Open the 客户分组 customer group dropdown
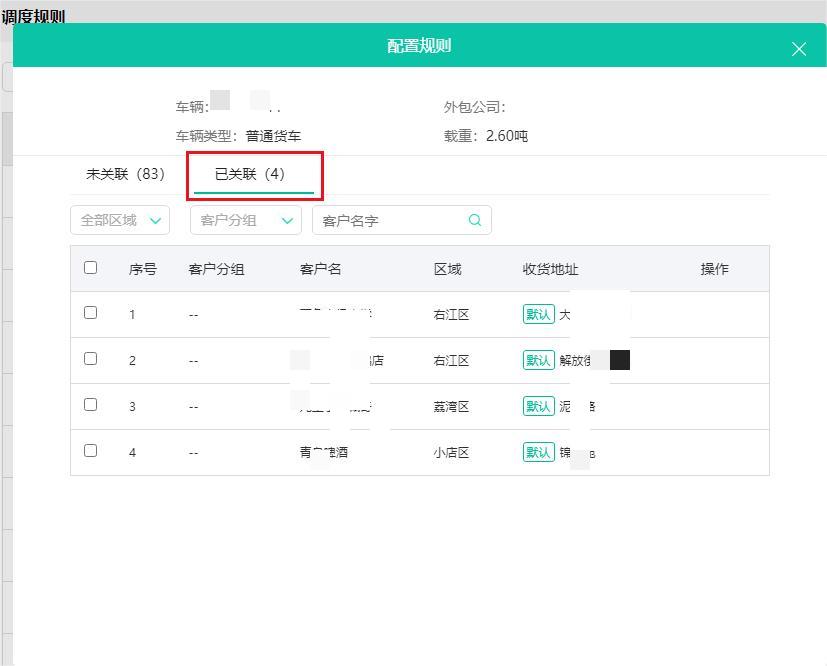Screen dimensions: 827x666 pos(240,219)
